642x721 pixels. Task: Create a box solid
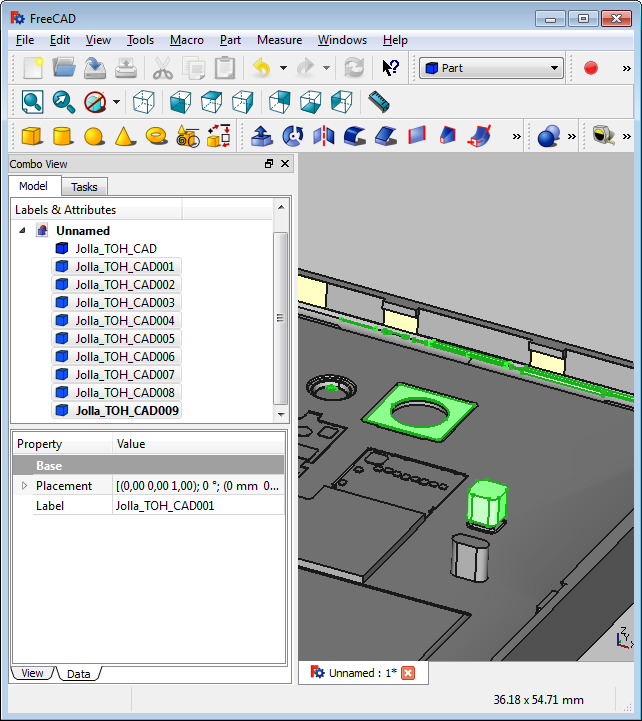32,137
